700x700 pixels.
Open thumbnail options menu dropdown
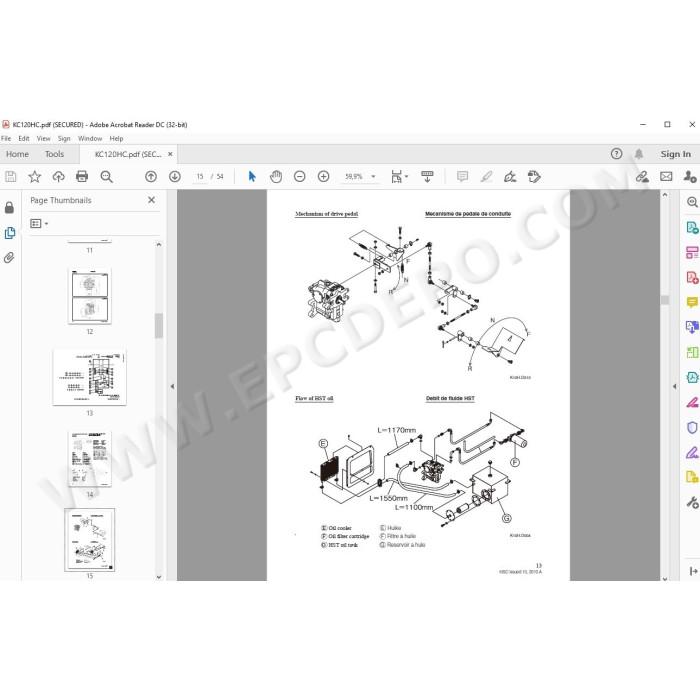tap(39, 223)
